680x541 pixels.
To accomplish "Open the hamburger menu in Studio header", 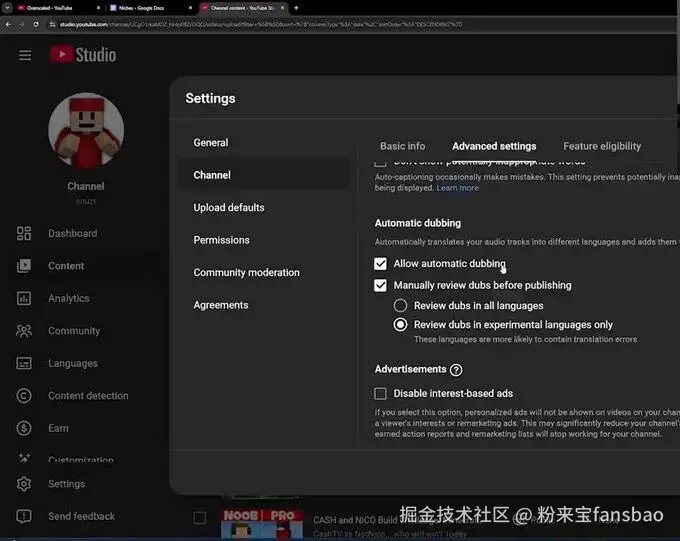I will point(25,55).
